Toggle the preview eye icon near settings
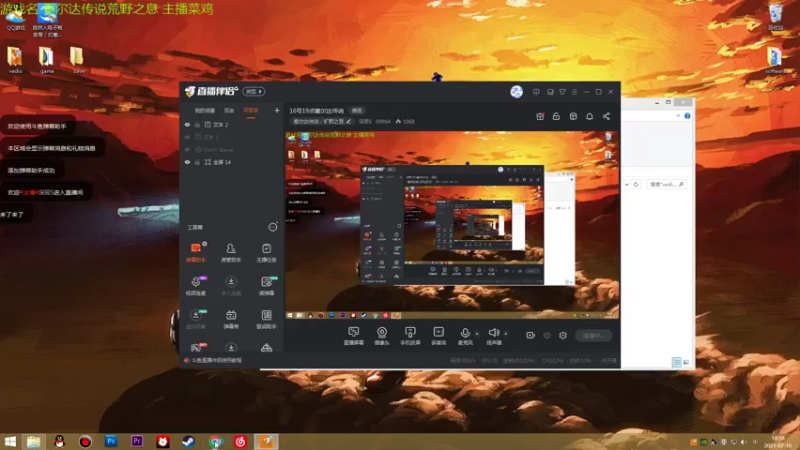This screenshot has width=800, height=450. pos(546,335)
